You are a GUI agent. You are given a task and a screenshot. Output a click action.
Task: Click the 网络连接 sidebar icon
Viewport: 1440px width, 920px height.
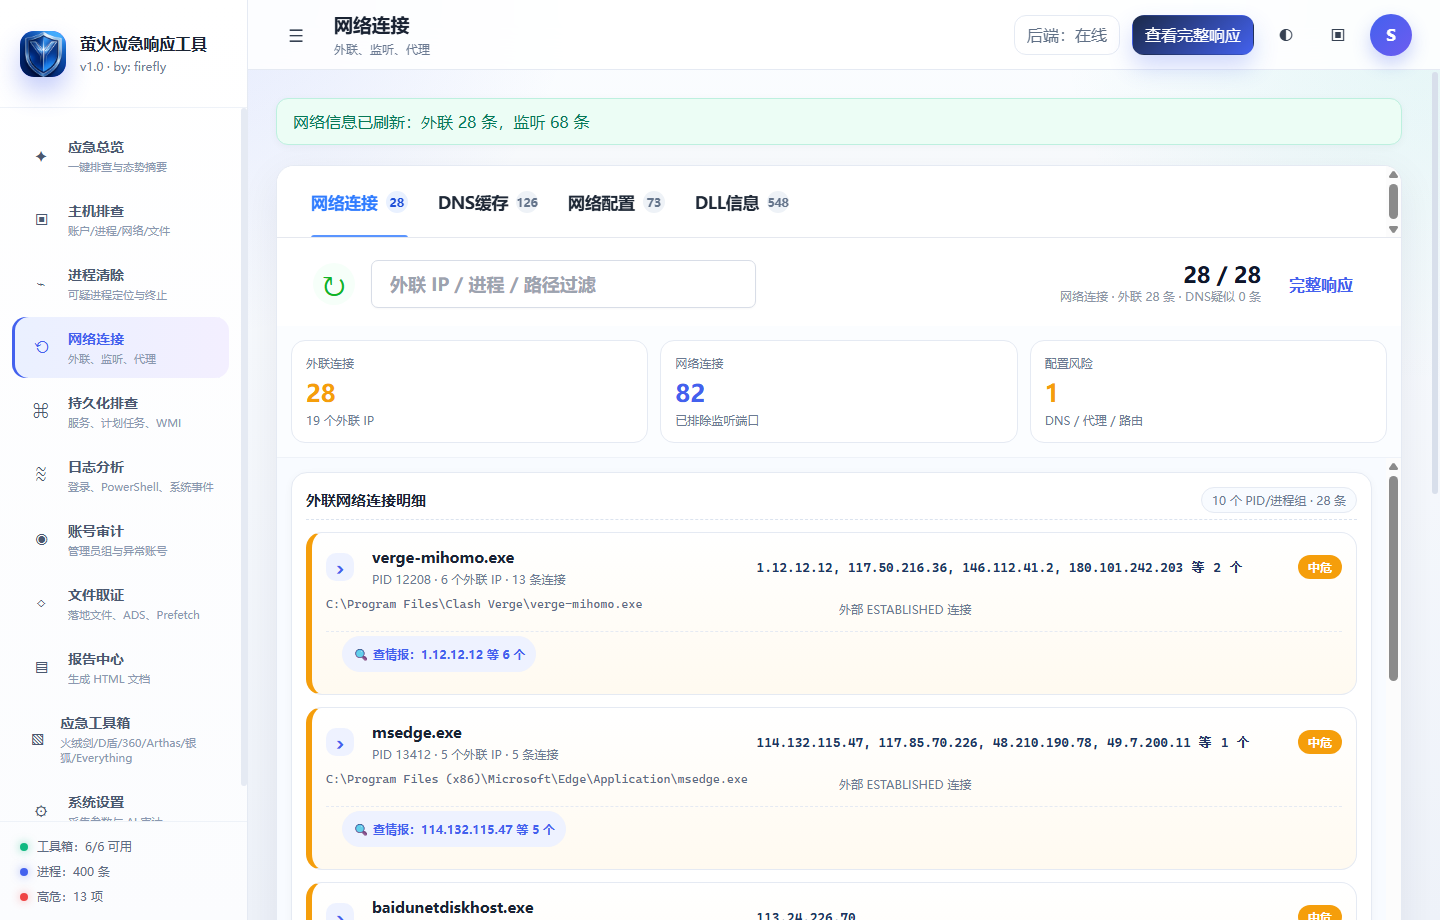(x=41, y=348)
